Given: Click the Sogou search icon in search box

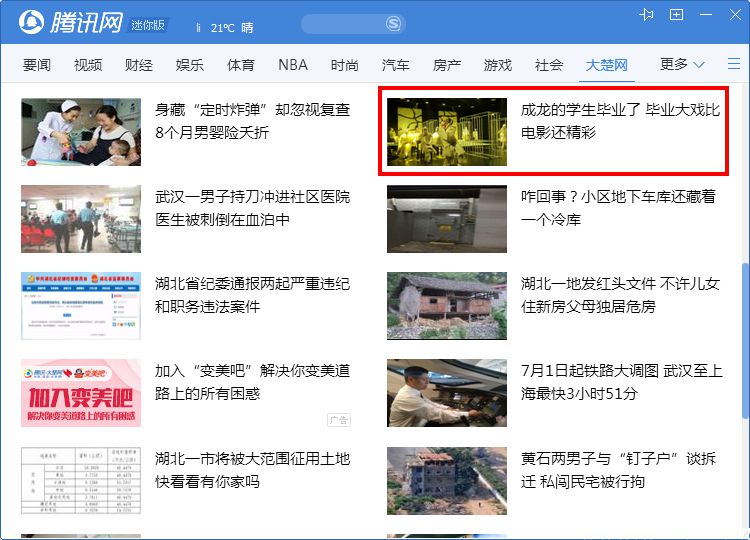Looking at the screenshot, I should point(393,23).
